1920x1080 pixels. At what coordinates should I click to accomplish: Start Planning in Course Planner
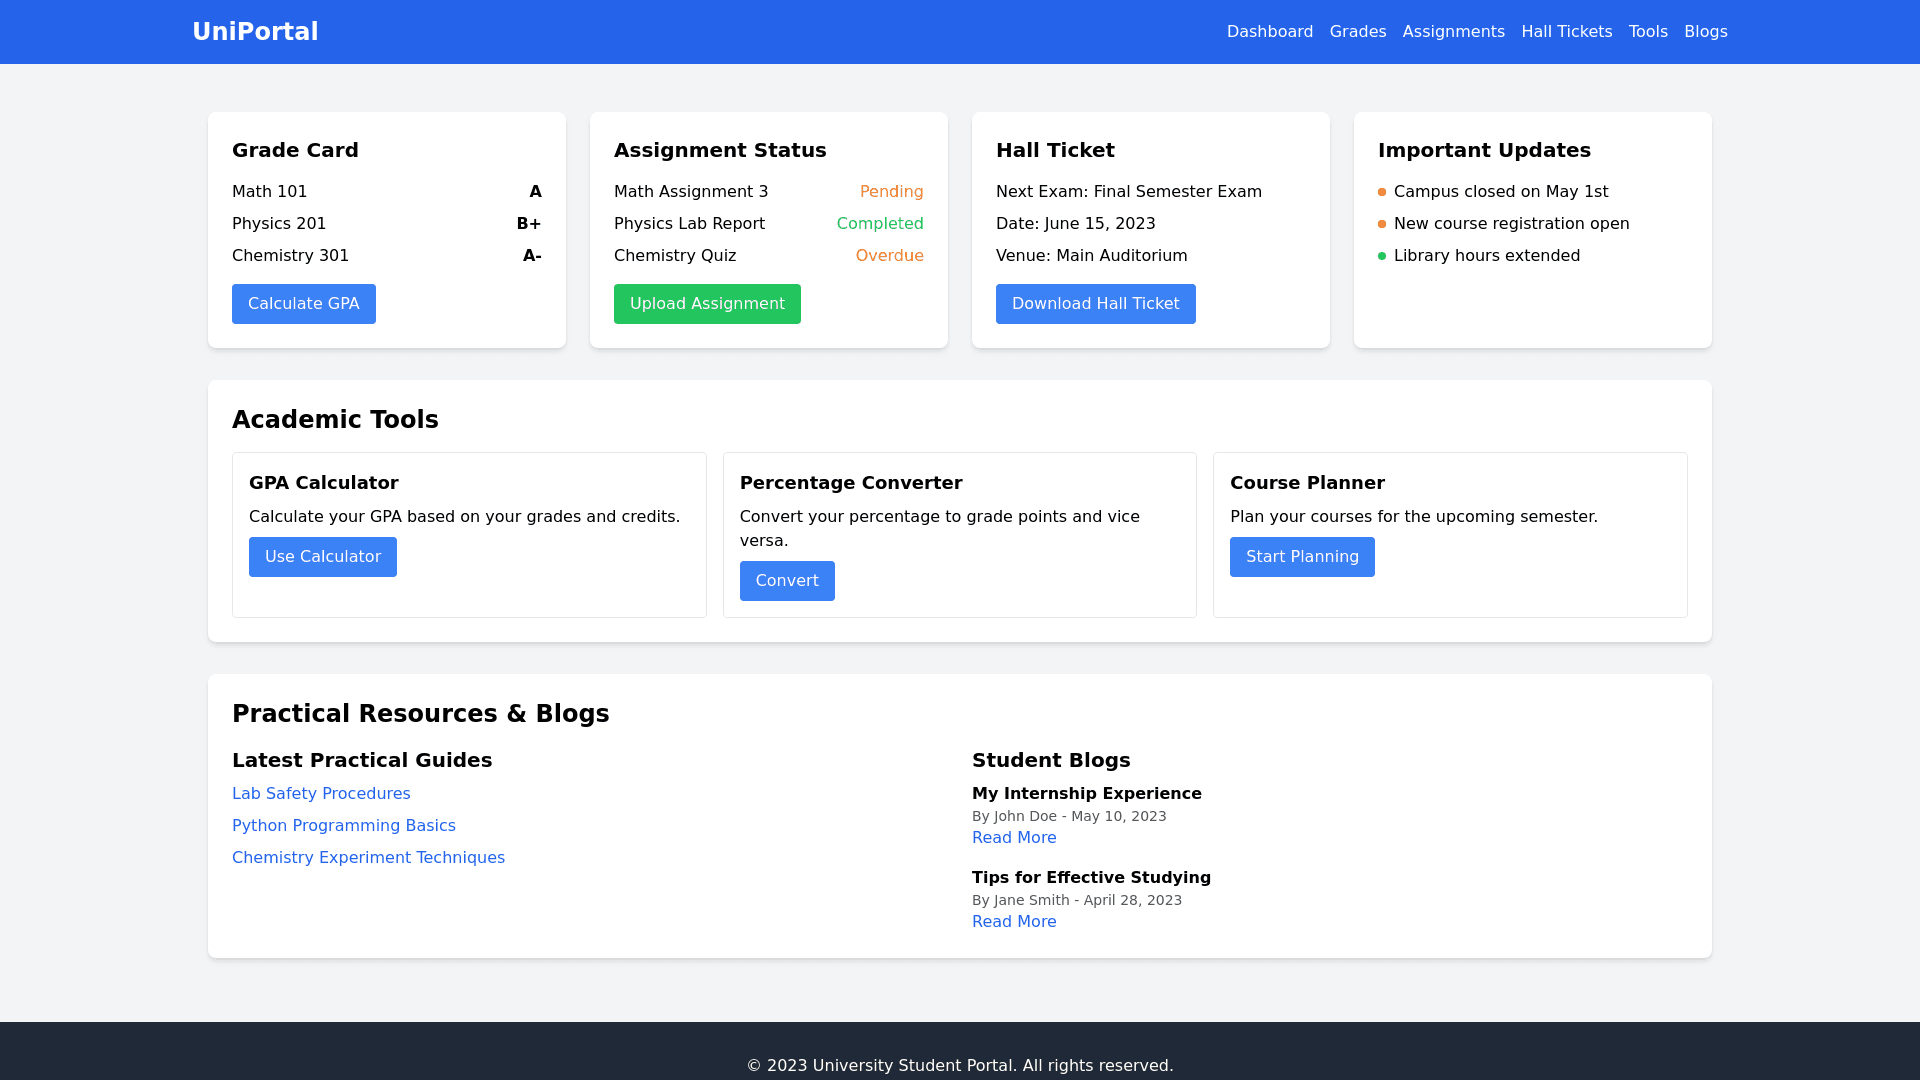point(1301,557)
